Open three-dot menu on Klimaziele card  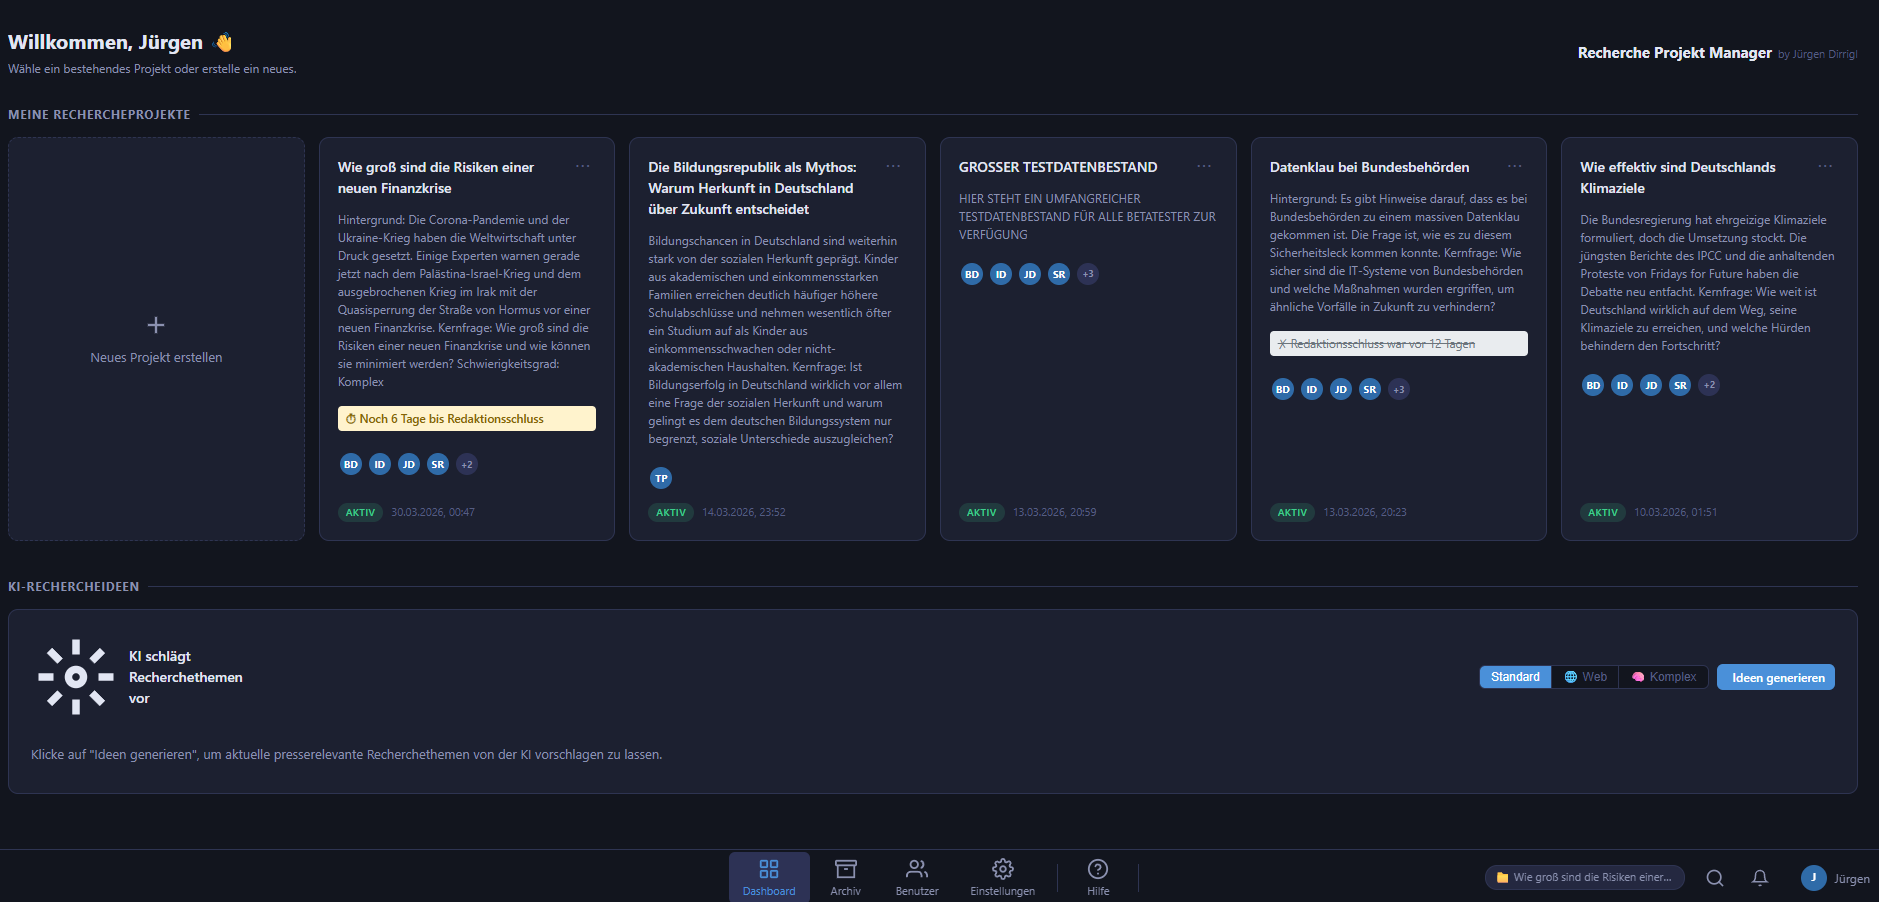point(1825,166)
